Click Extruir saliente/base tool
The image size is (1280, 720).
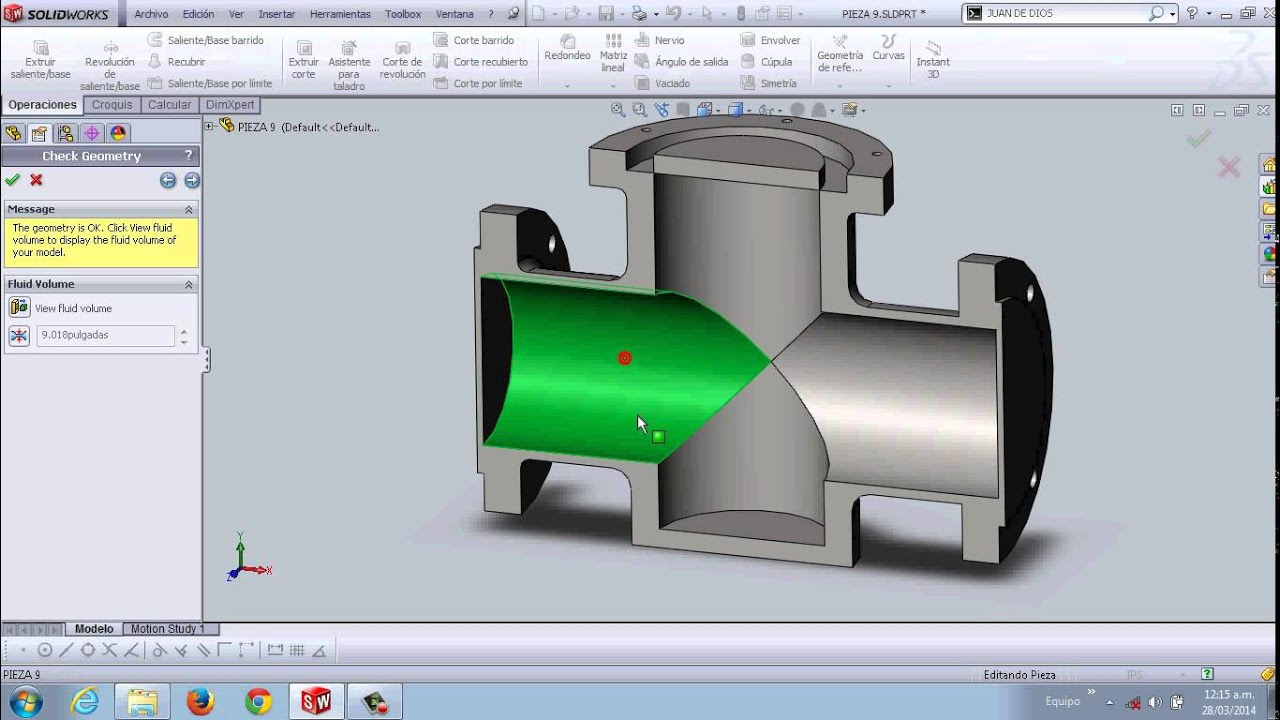40,60
